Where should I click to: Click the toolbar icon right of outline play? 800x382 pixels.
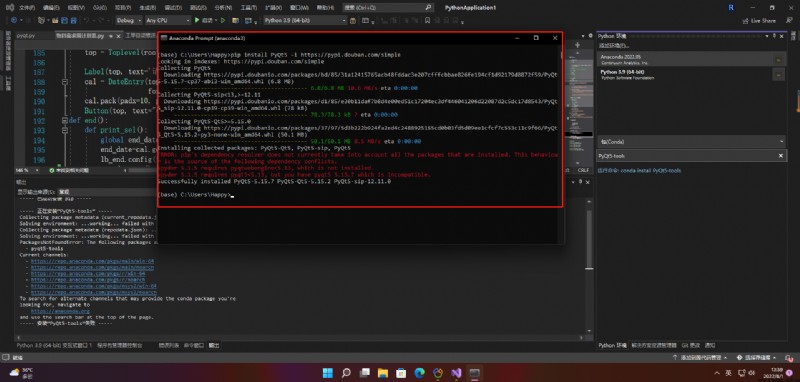coord(235,20)
